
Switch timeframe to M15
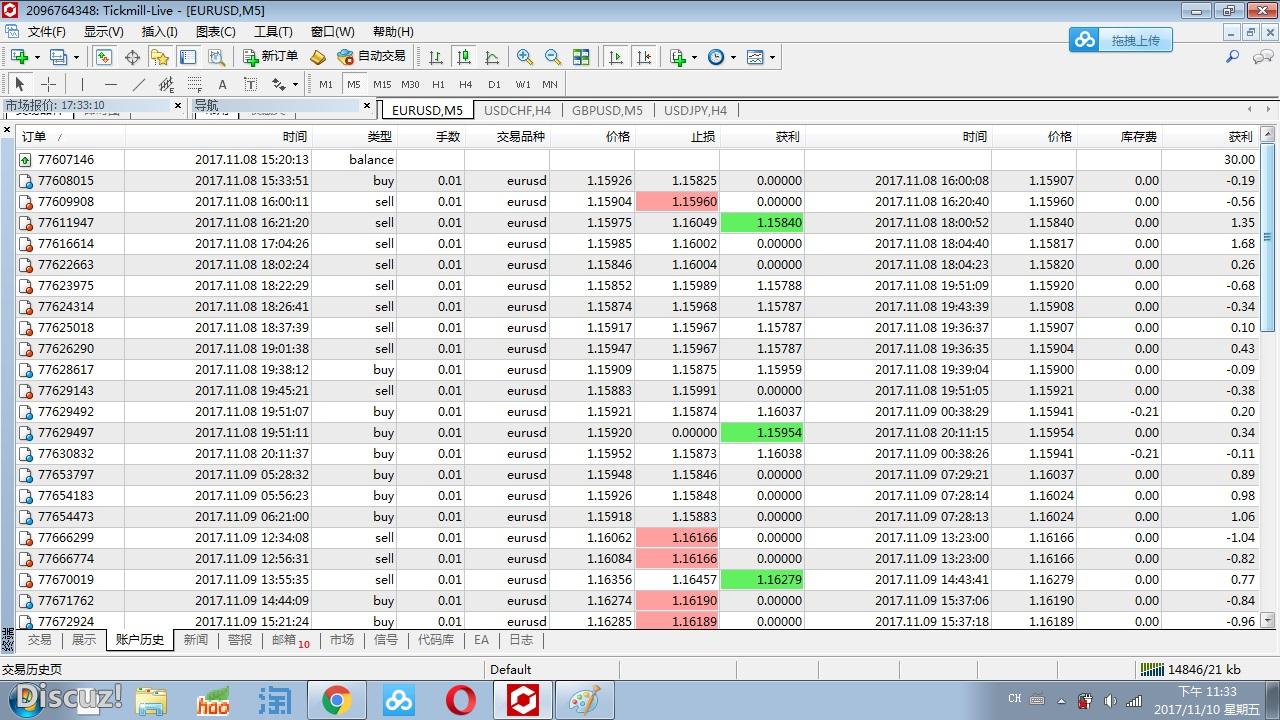[382, 84]
